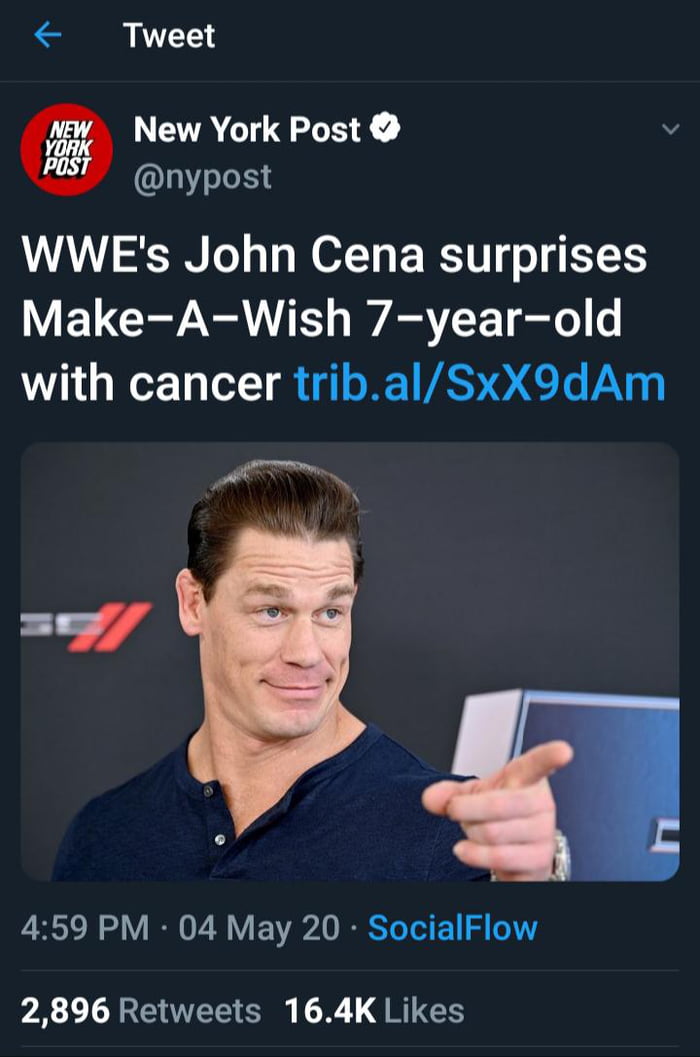Select the tweet text about John Cena
The image size is (700, 1057).
[343, 320]
